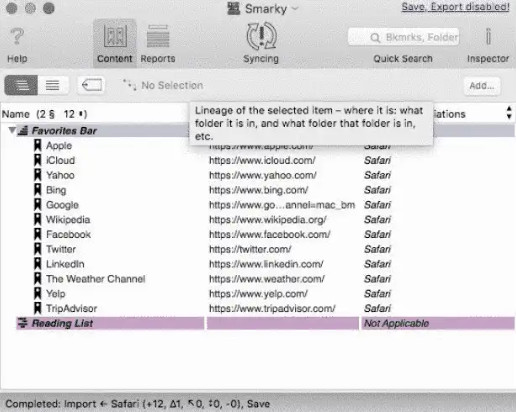This screenshot has width=516, height=412.
Task: Open the Syncing status icon
Action: (x=261, y=36)
